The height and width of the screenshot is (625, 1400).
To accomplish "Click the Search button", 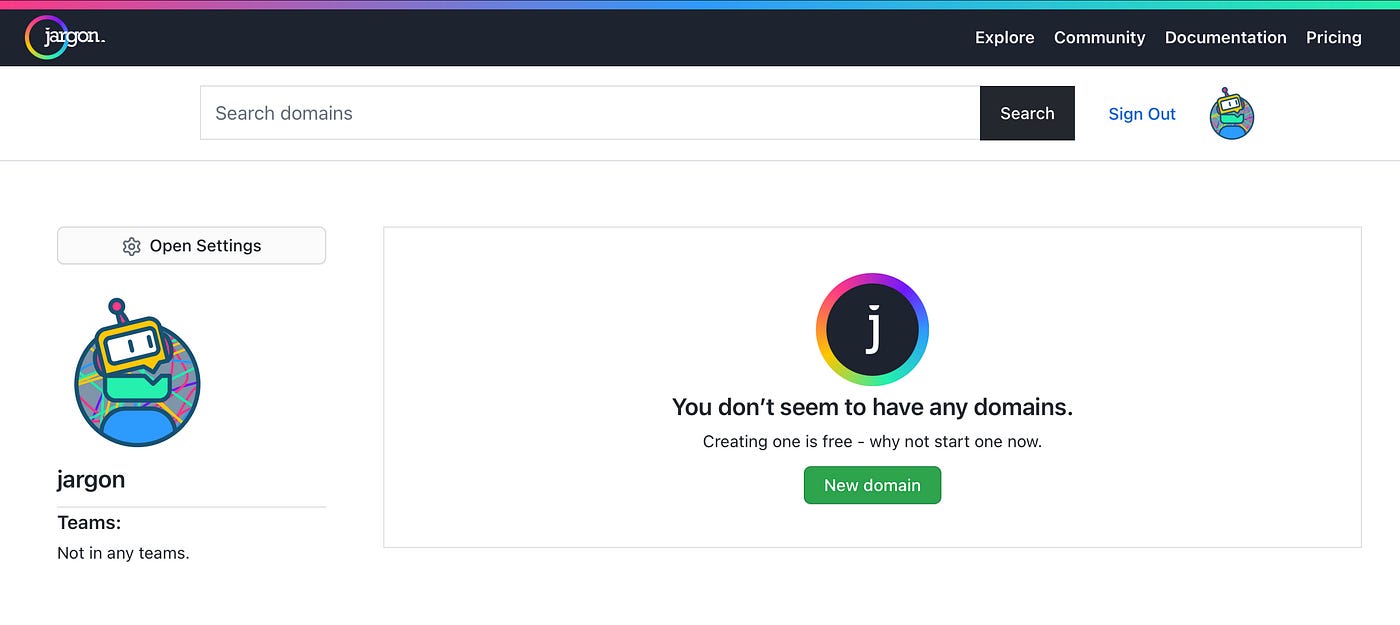I will click(1027, 113).
